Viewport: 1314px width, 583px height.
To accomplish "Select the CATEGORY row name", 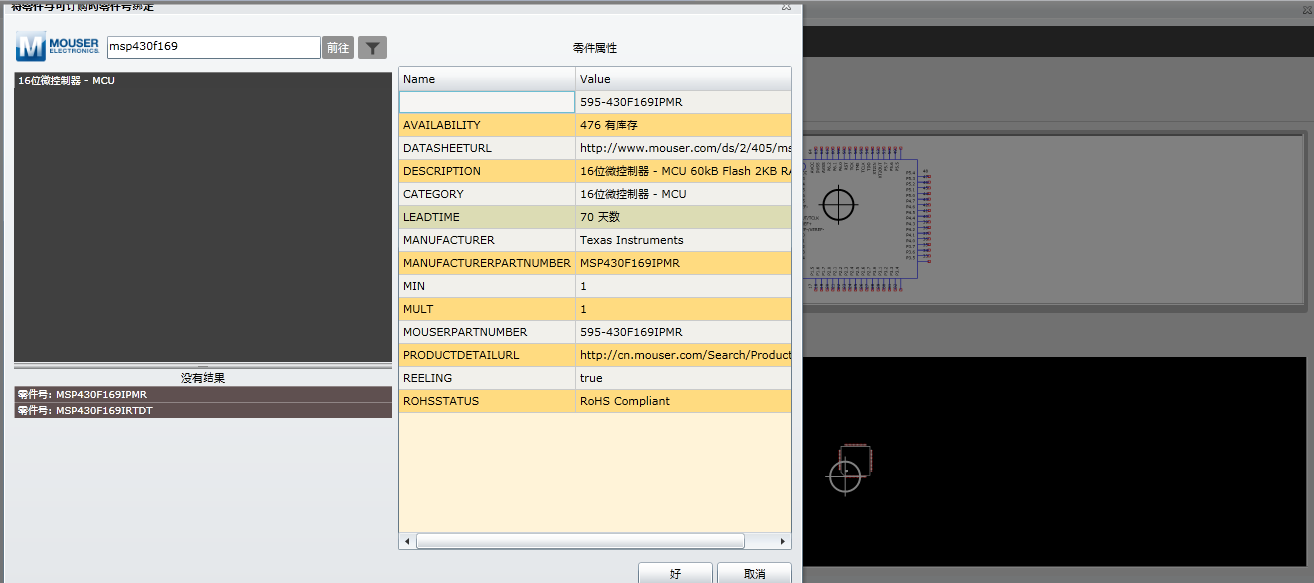I will pos(487,194).
